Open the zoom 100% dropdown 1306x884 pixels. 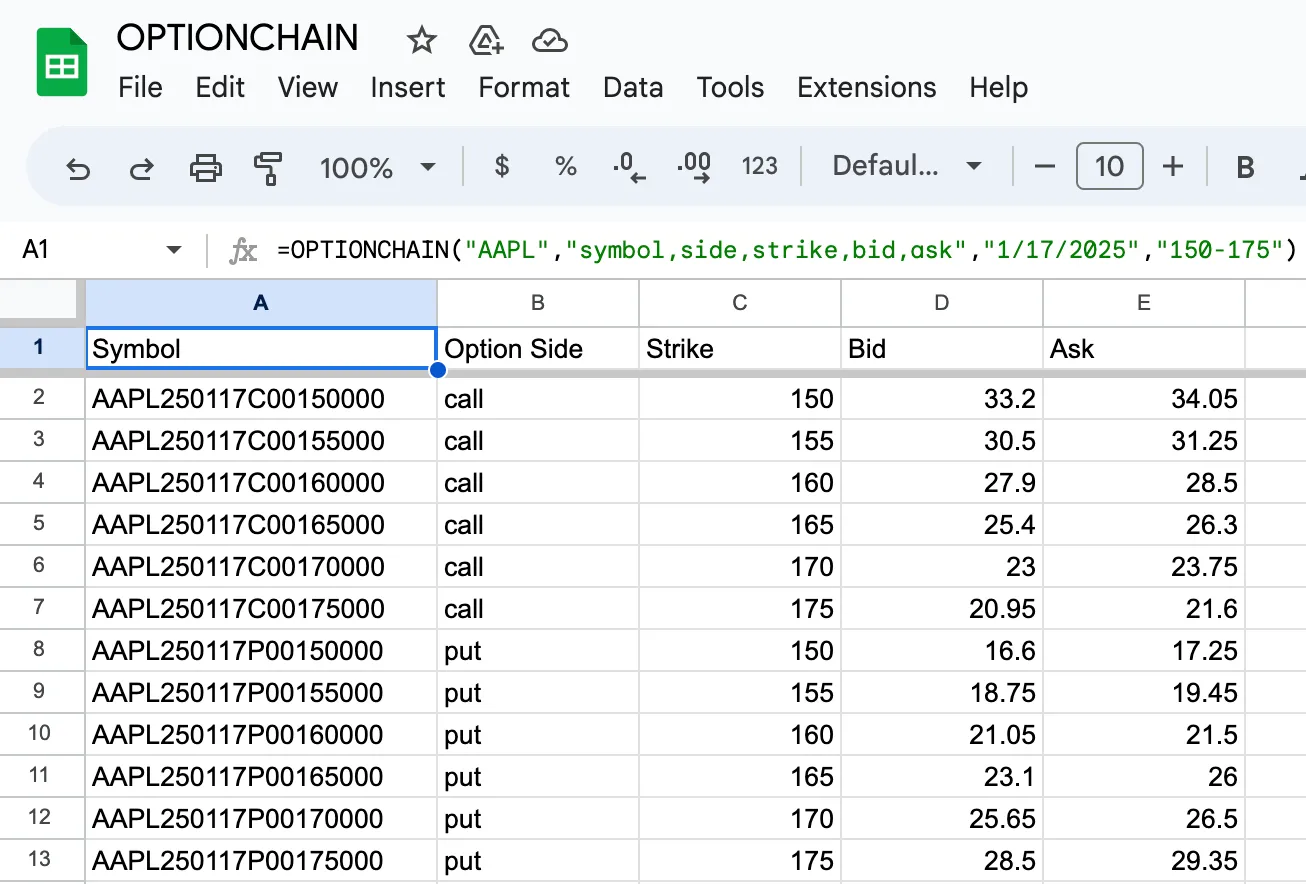(x=378, y=167)
